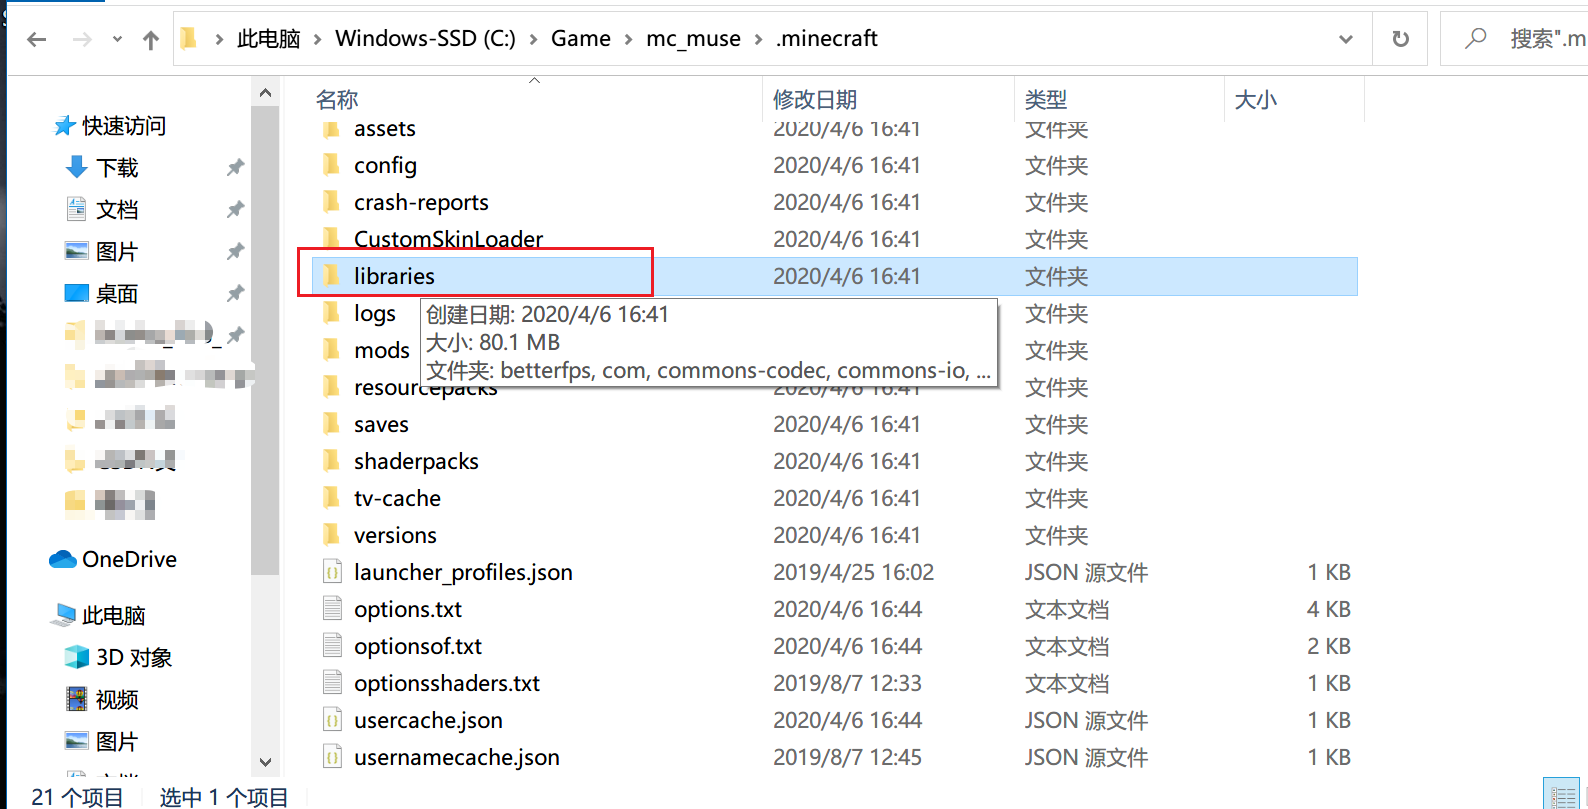The width and height of the screenshot is (1588, 809).
Task: Select the shaderpacks folder icon
Action: pos(332,460)
